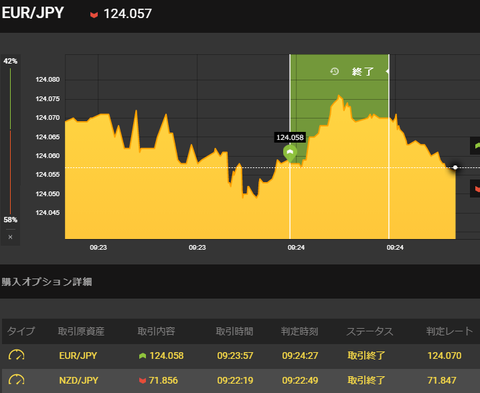Click the red down arrow beside 71.856
480x393 pixels.
tap(142, 380)
